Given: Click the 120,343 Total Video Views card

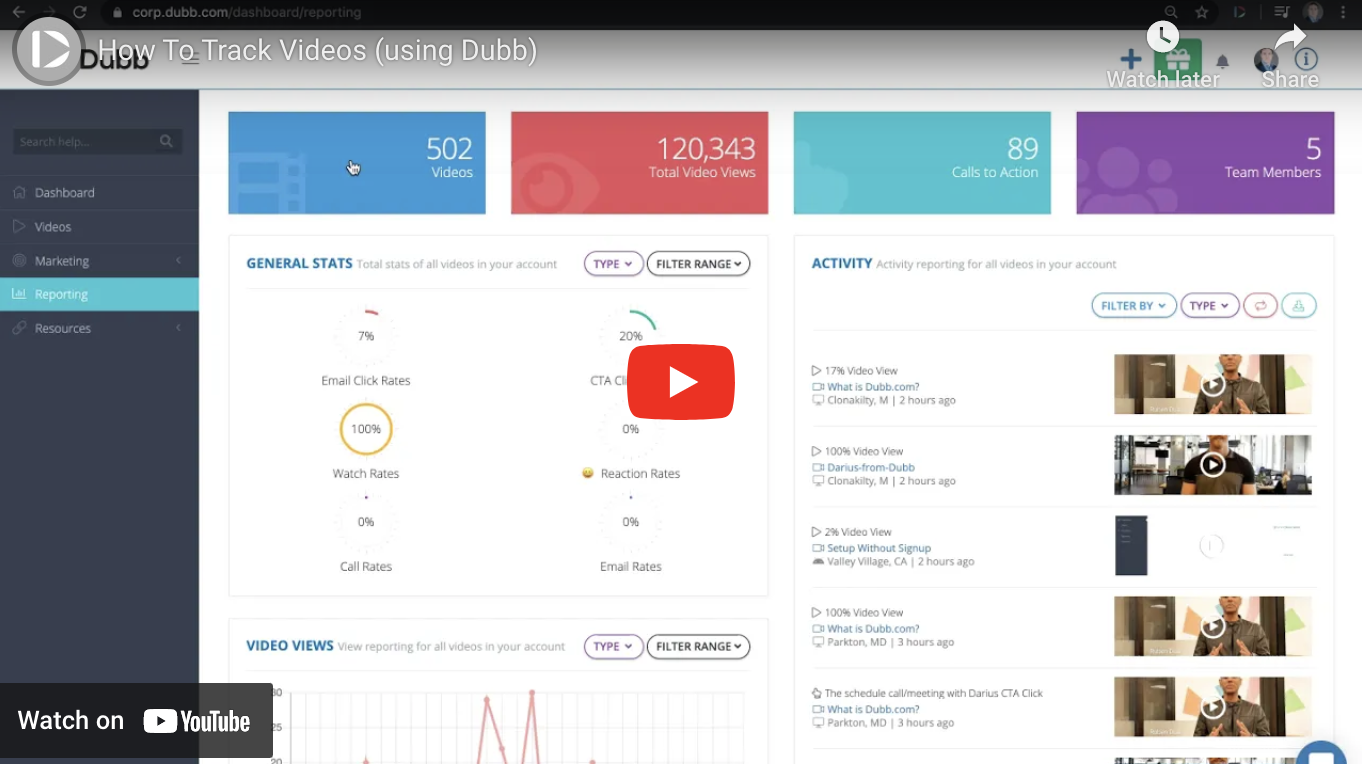Looking at the screenshot, I should point(640,163).
